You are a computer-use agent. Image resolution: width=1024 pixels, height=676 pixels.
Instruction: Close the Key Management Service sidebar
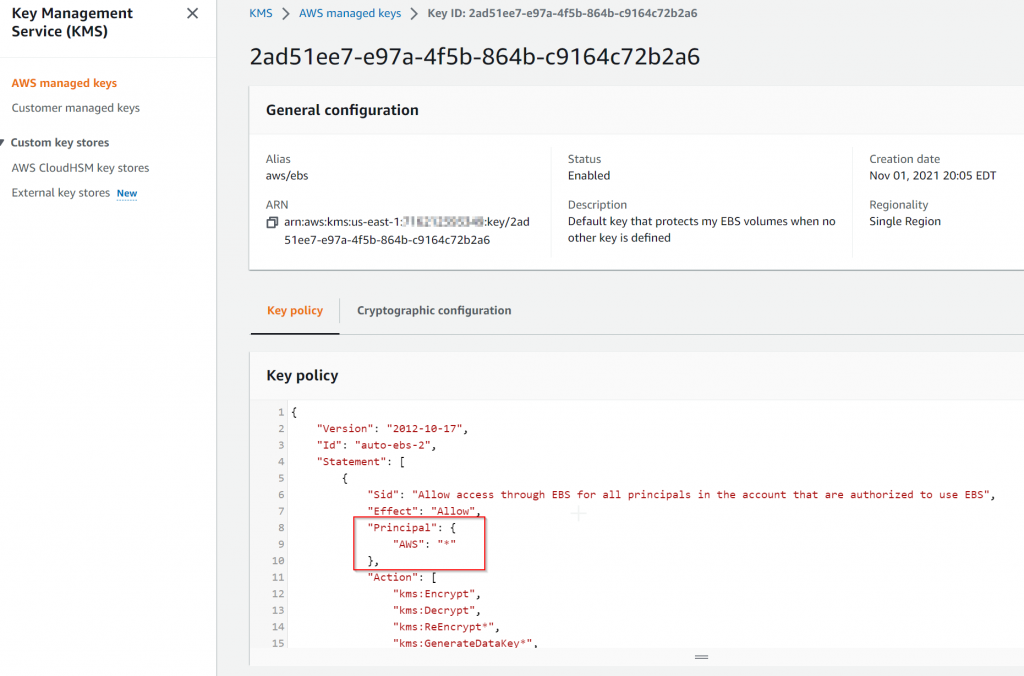coord(192,13)
